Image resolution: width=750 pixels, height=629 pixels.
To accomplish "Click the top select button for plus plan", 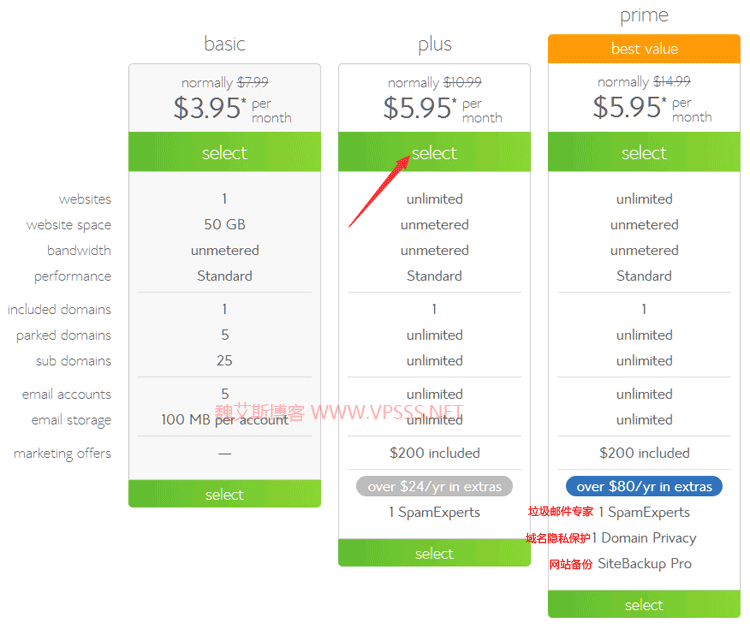I will click(434, 152).
